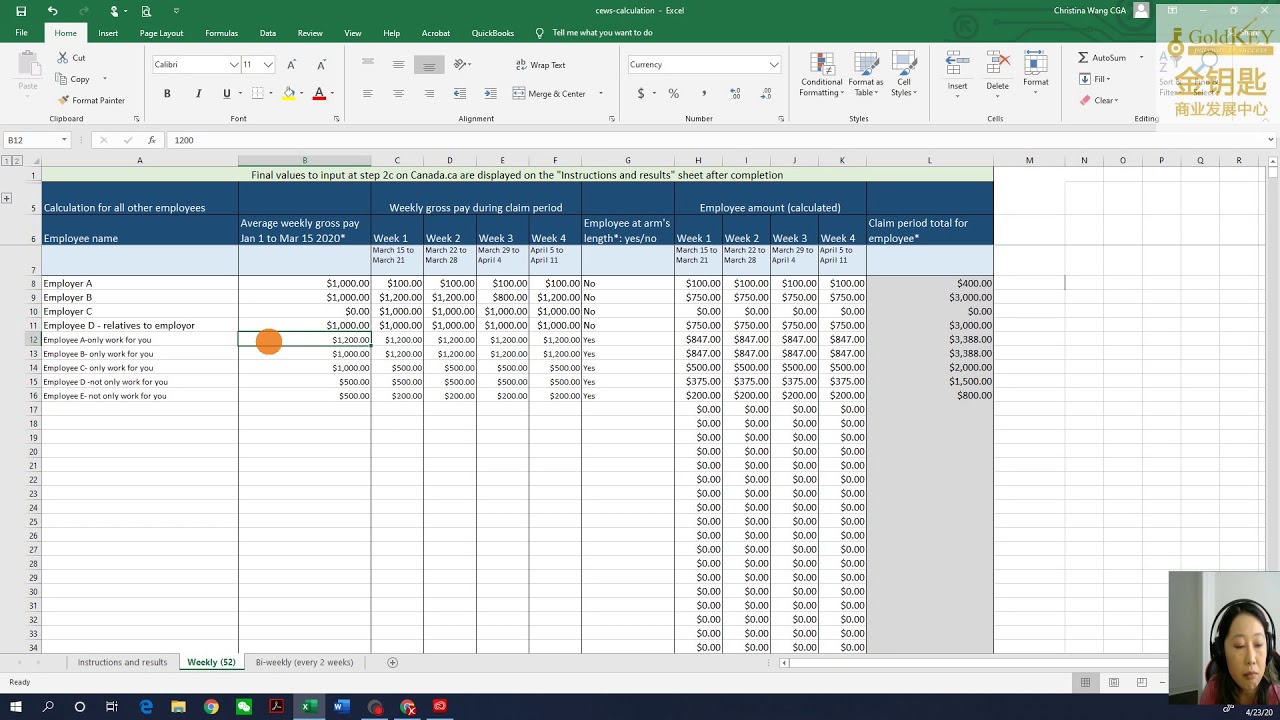Open the Instructions and results sheet
The image size is (1280, 720).
pos(122,662)
